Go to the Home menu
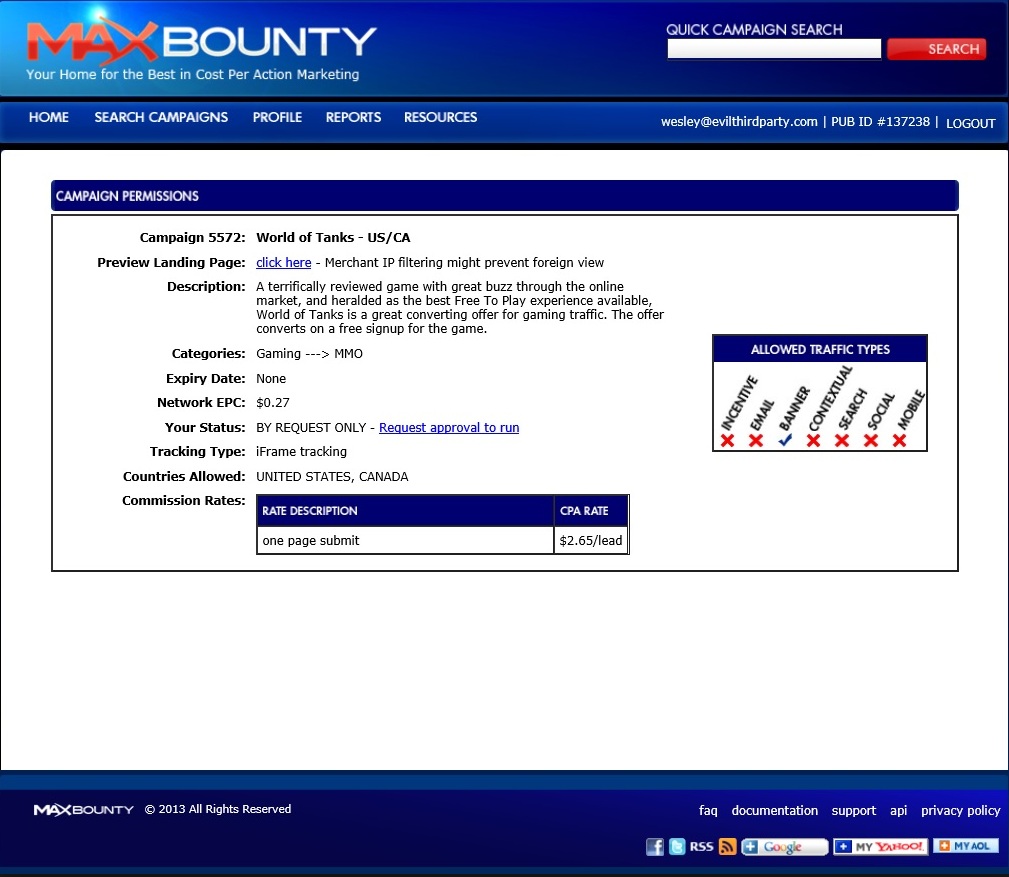 (49, 117)
